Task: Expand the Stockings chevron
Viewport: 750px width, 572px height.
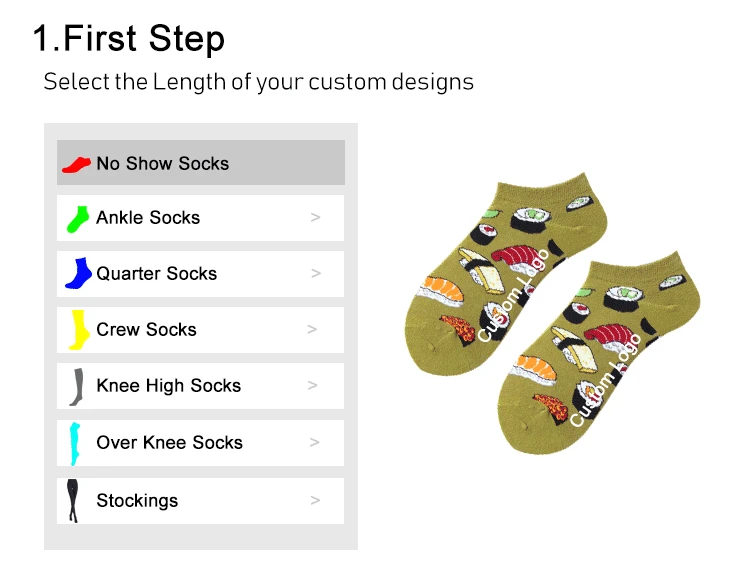Action: (316, 500)
